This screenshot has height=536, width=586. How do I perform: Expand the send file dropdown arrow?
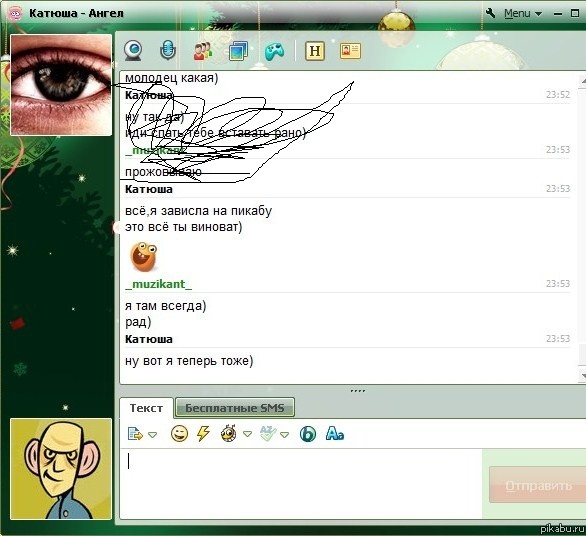coord(152,435)
